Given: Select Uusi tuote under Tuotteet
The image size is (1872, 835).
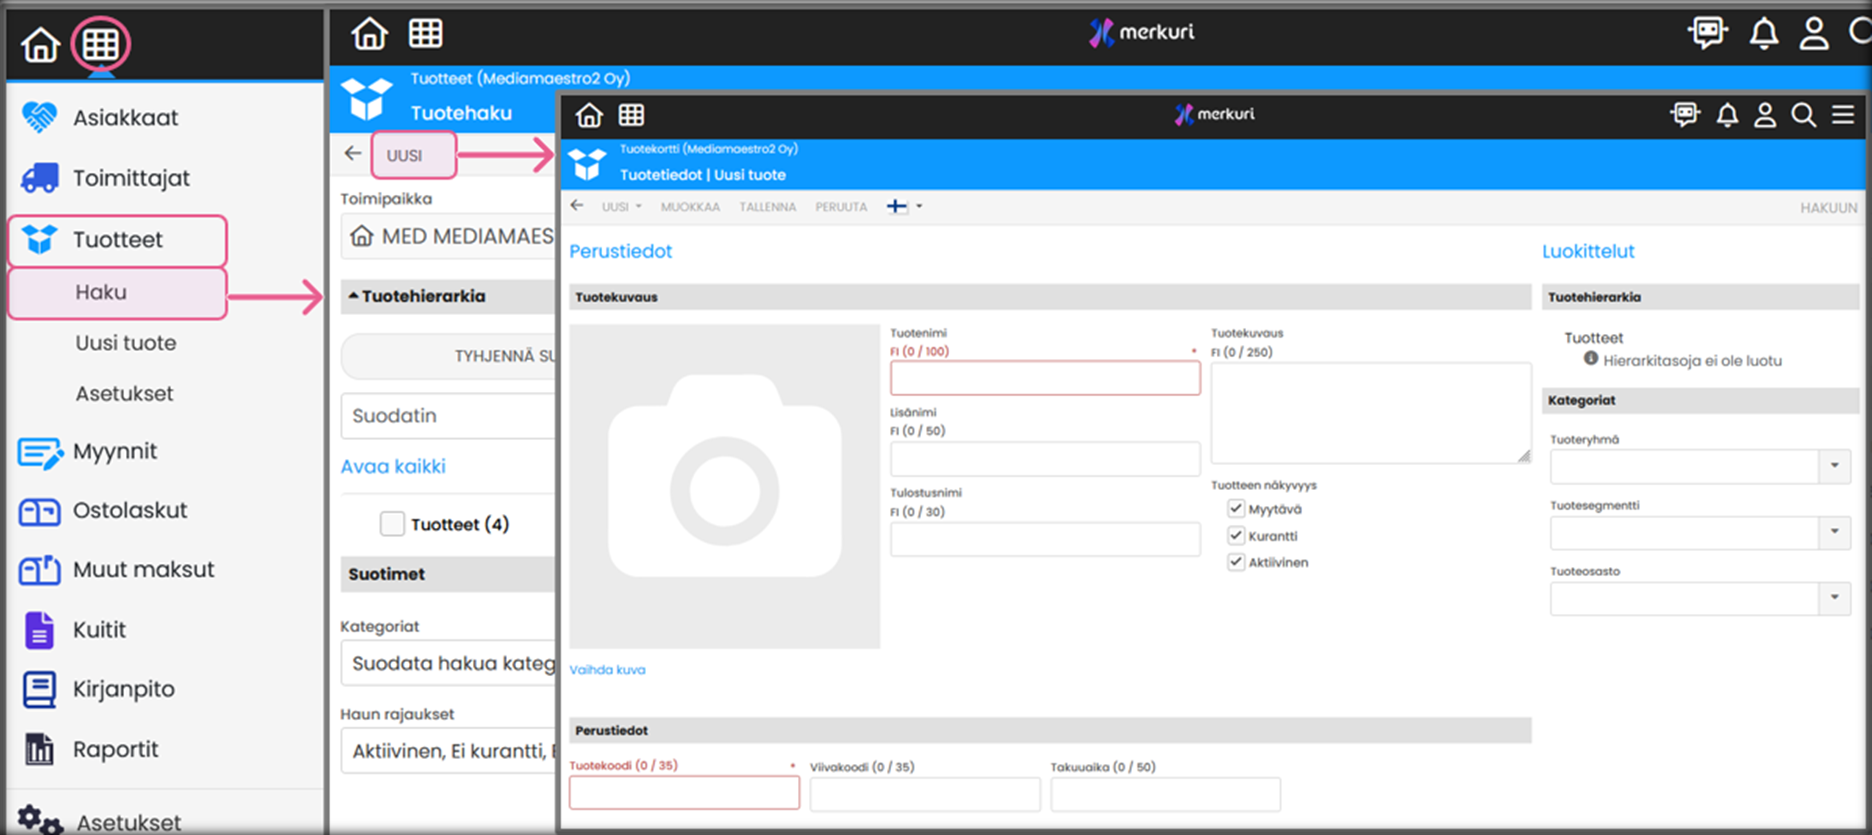Looking at the screenshot, I should (x=126, y=343).
